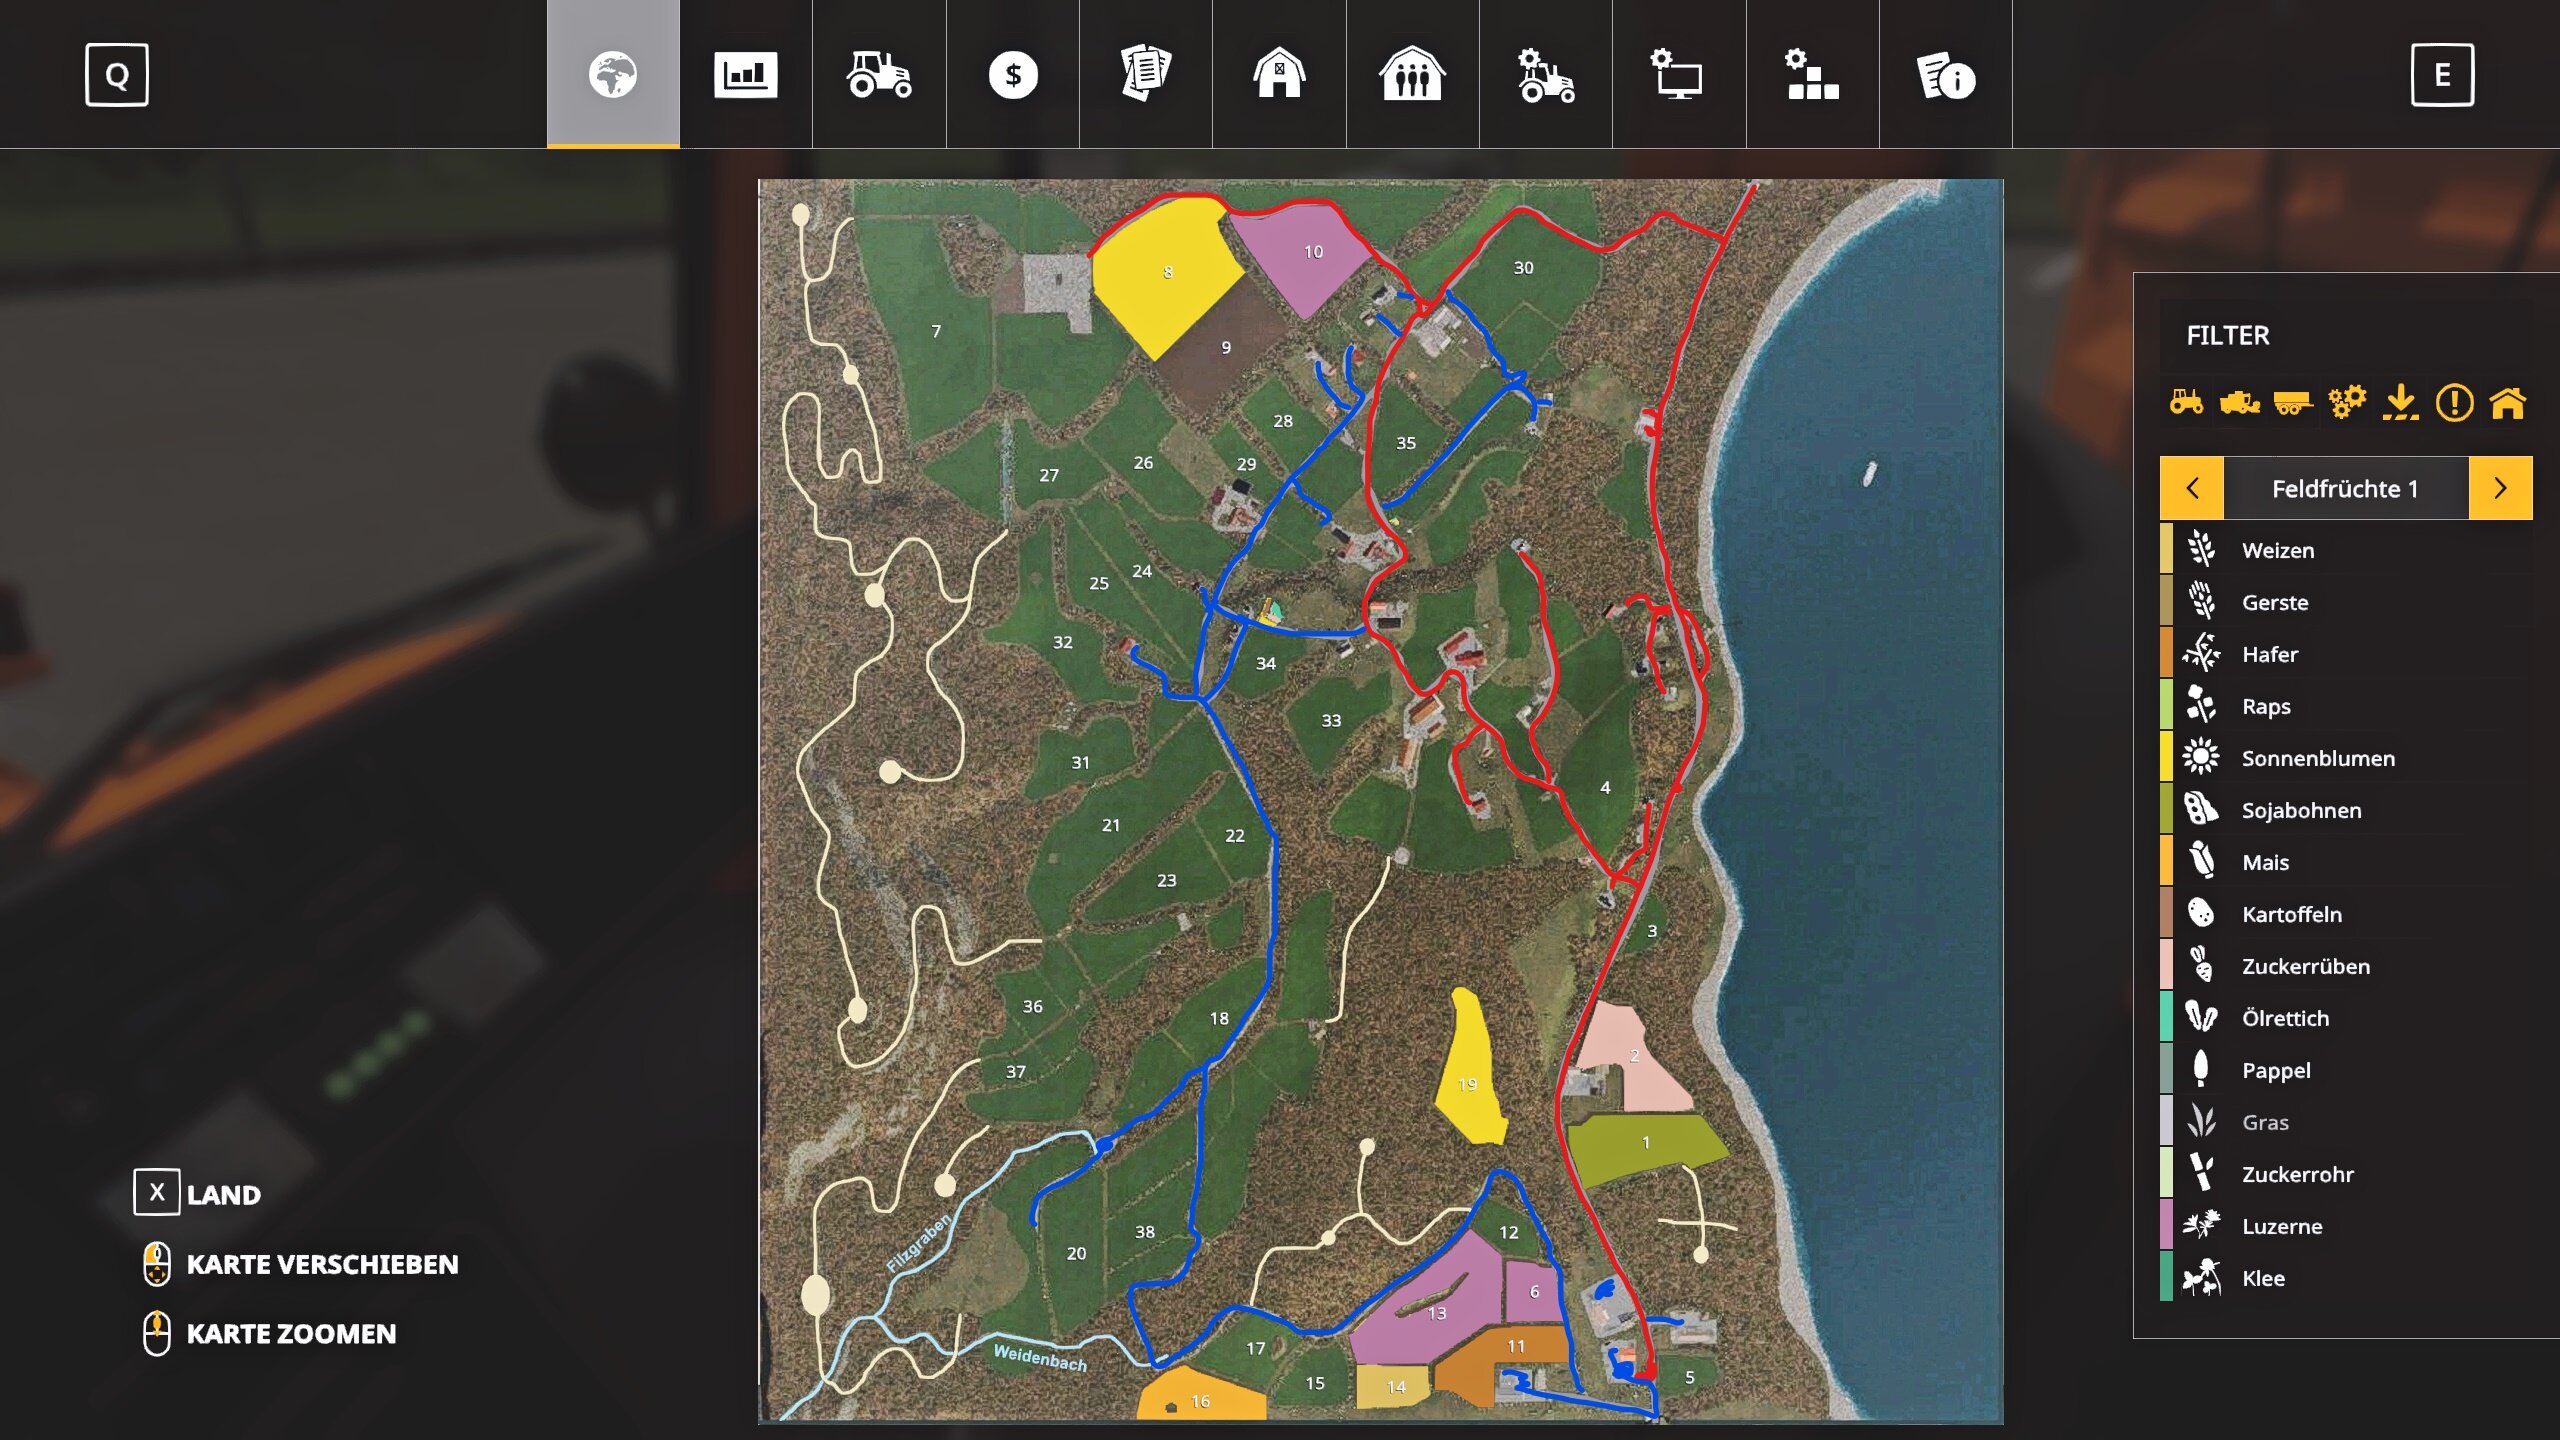The height and width of the screenshot is (1440, 2560).
Task: Open the help info tab
Action: (x=1945, y=75)
